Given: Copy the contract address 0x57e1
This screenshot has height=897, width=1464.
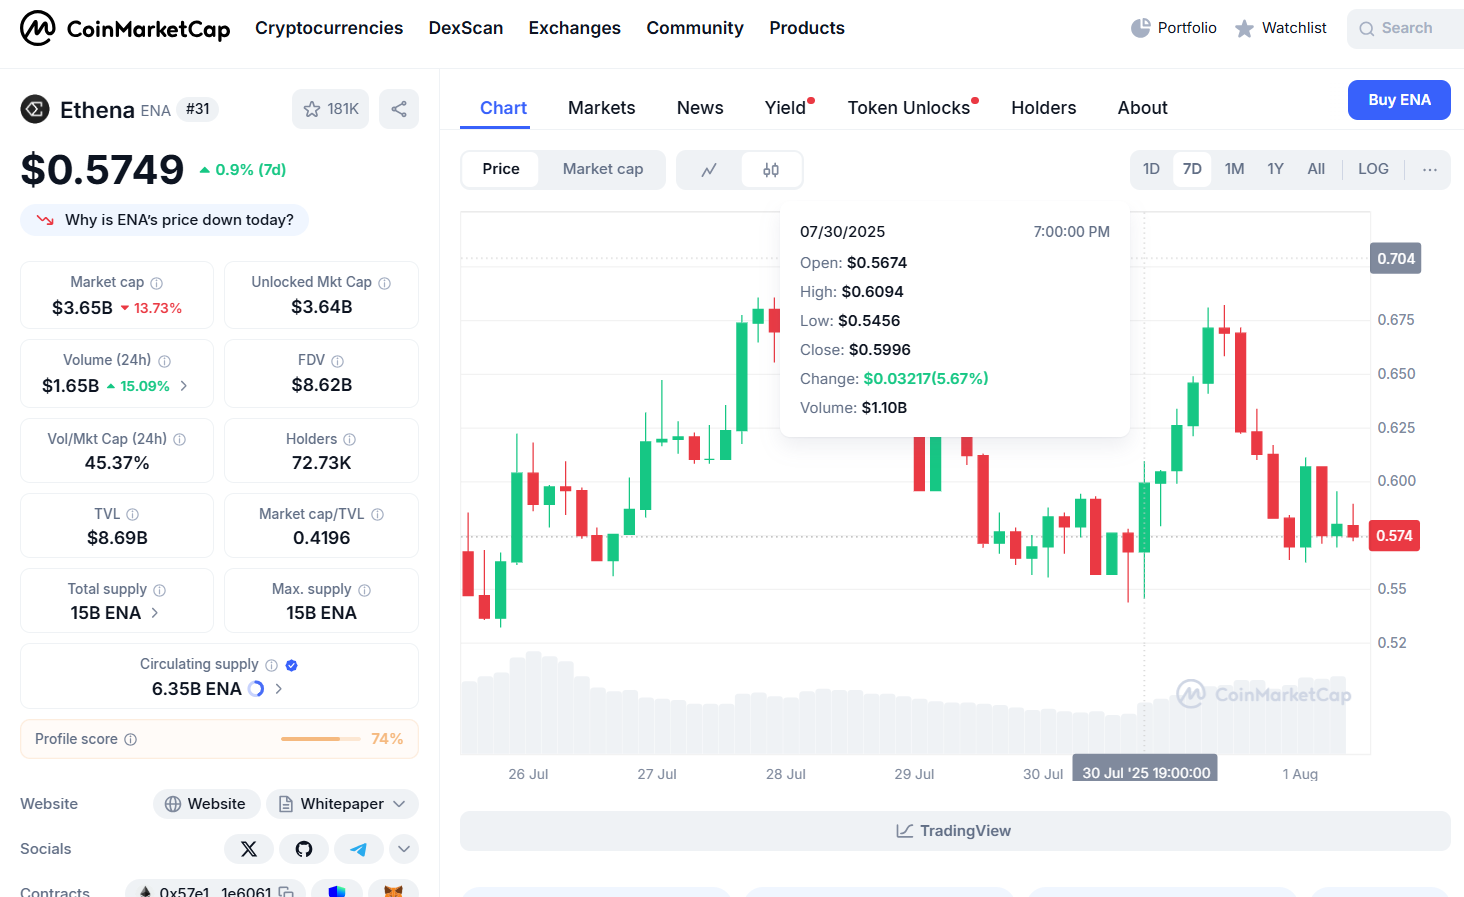Looking at the screenshot, I should [286, 892].
